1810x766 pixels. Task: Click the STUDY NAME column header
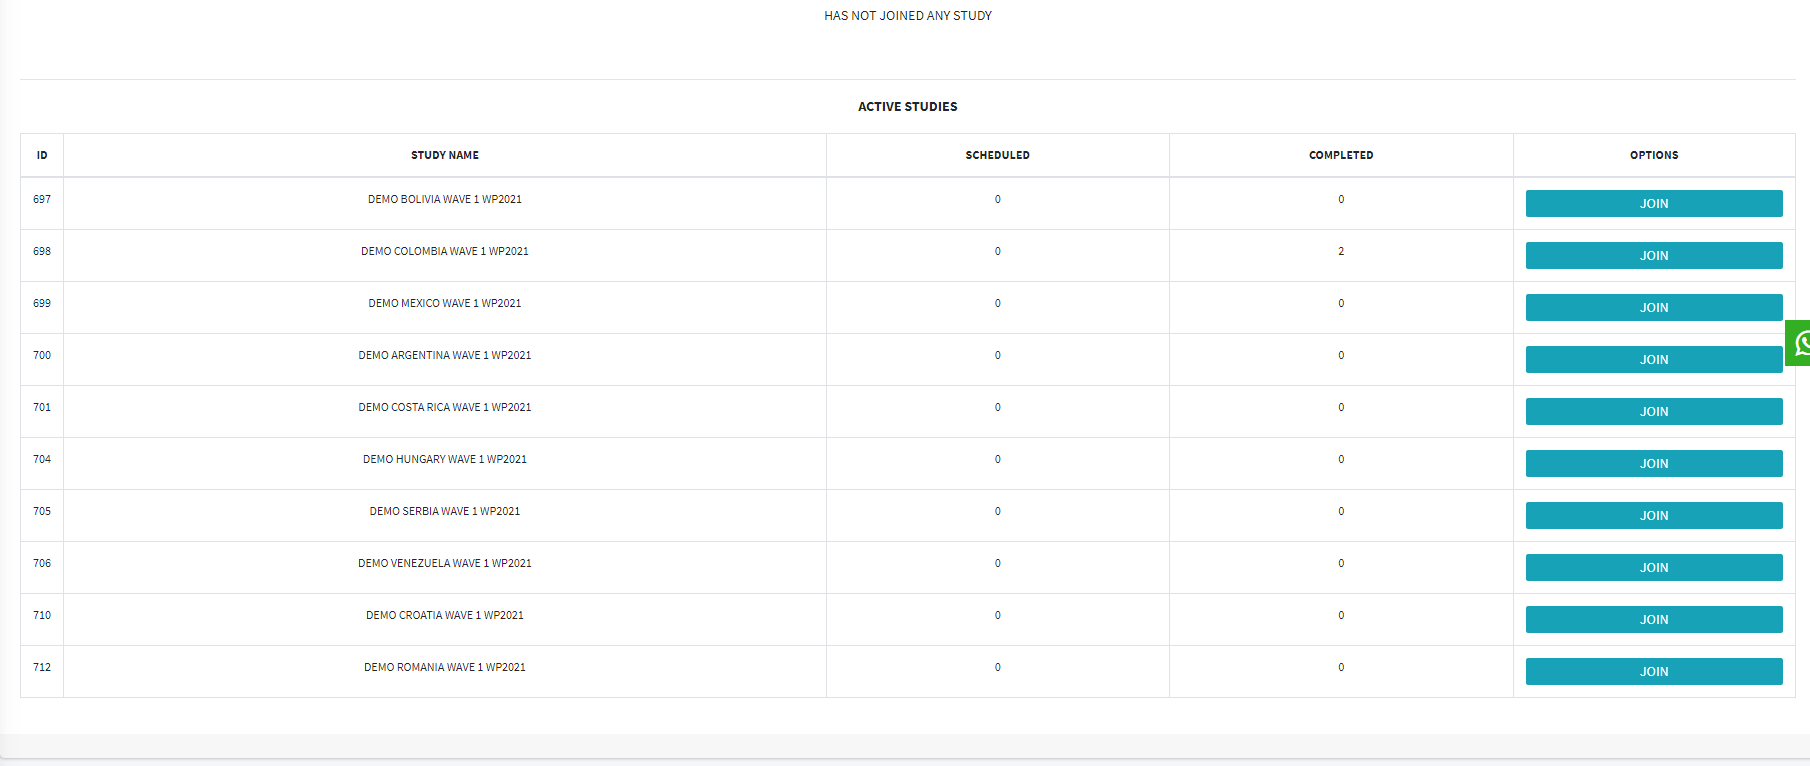pos(445,155)
